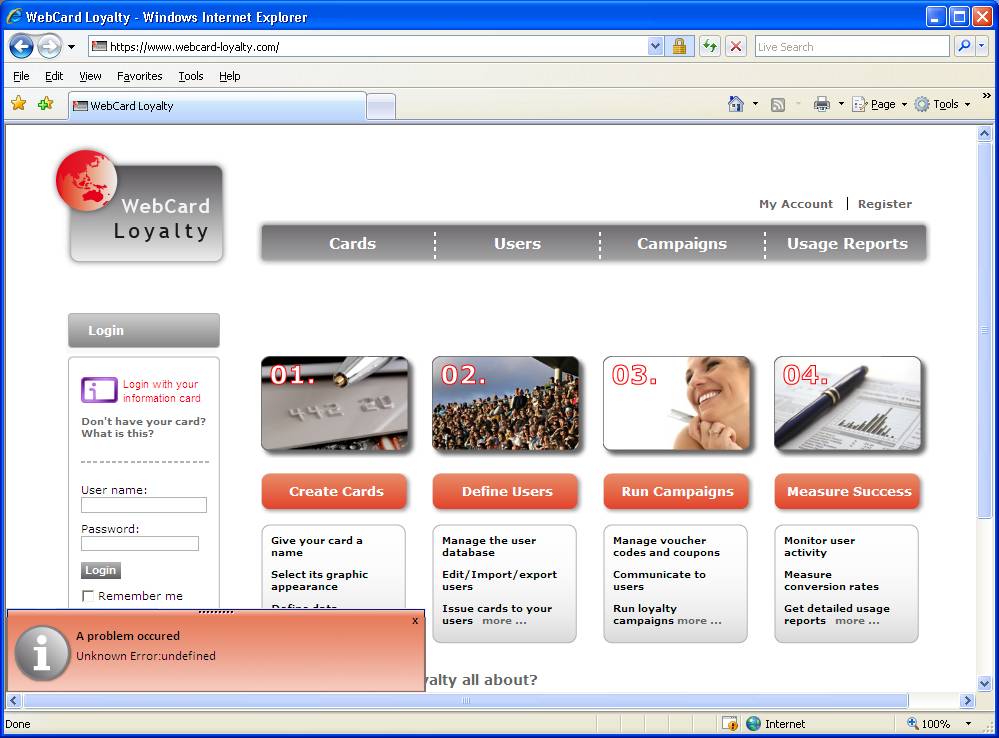Open the My Account link
The height and width of the screenshot is (738, 999).
796,204
